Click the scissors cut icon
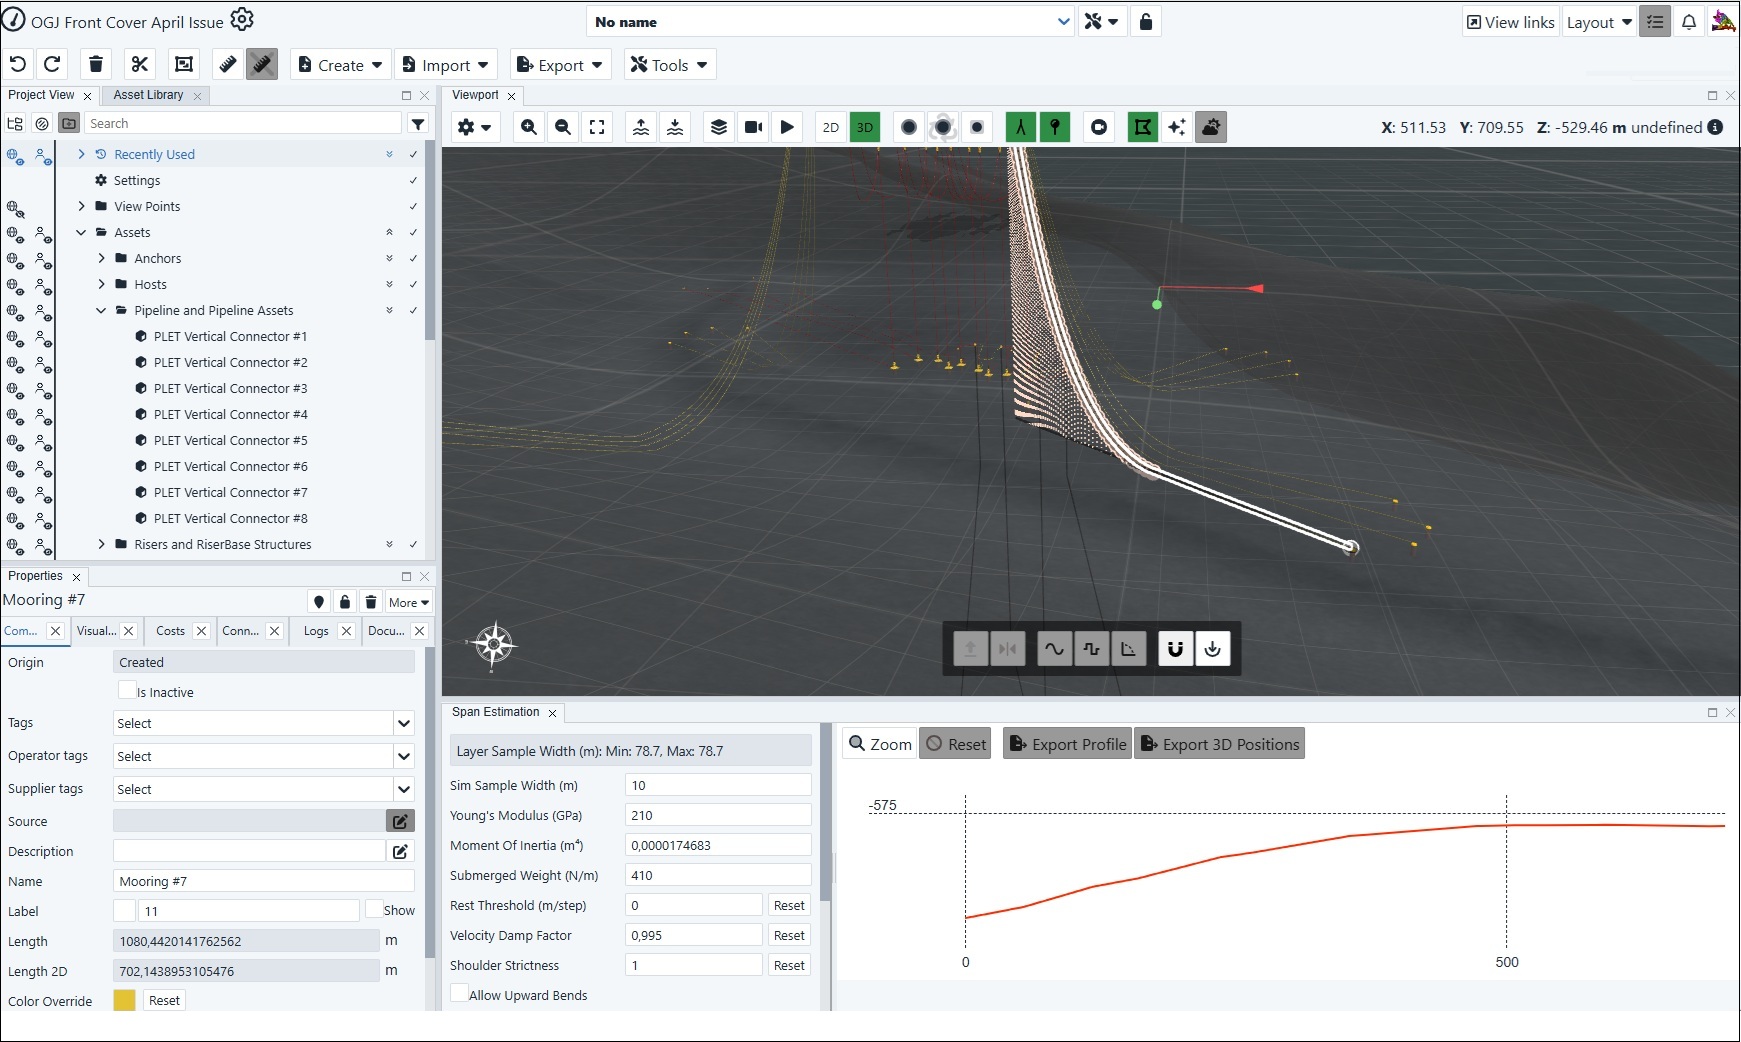 (x=140, y=64)
